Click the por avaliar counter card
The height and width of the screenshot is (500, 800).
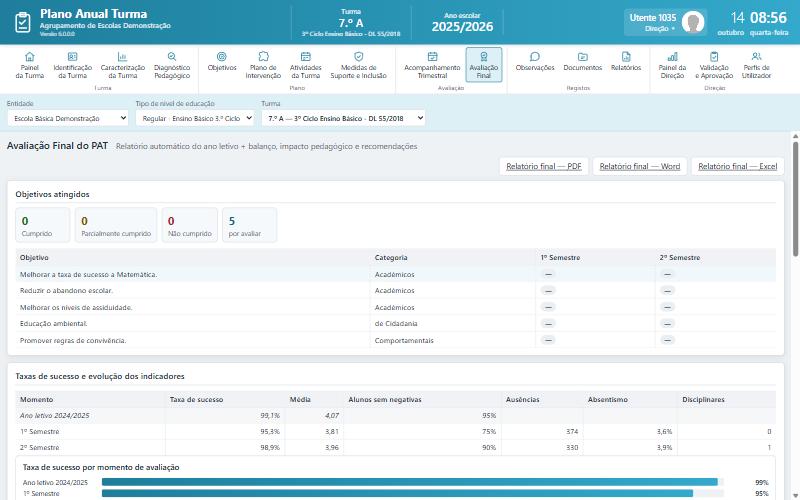tap(249, 225)
